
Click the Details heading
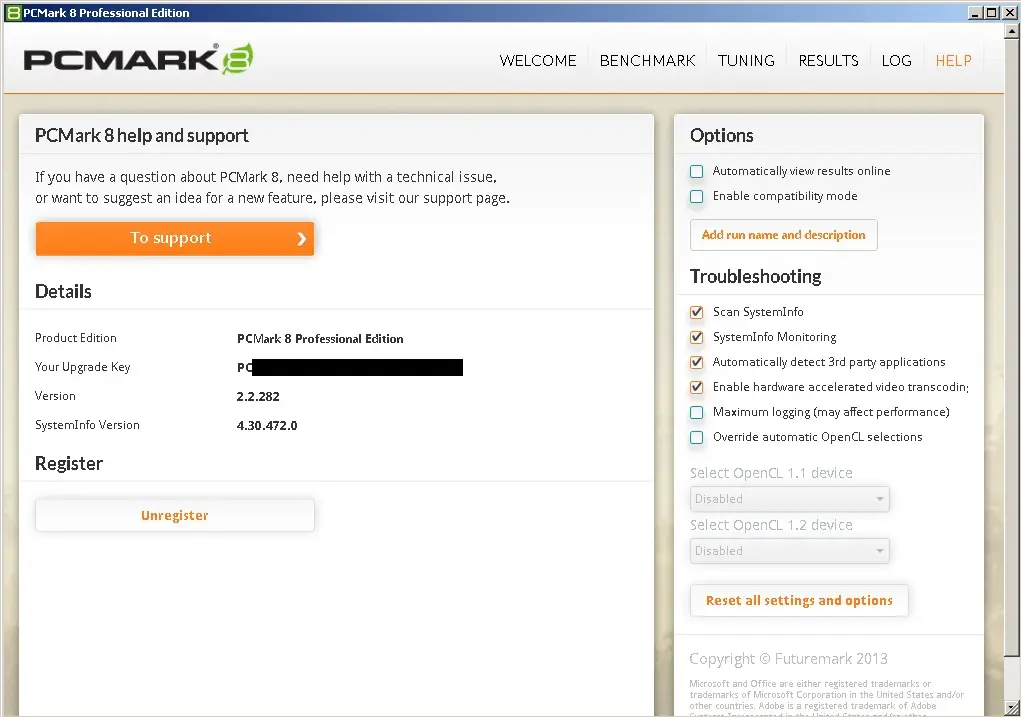coord(63,292)
